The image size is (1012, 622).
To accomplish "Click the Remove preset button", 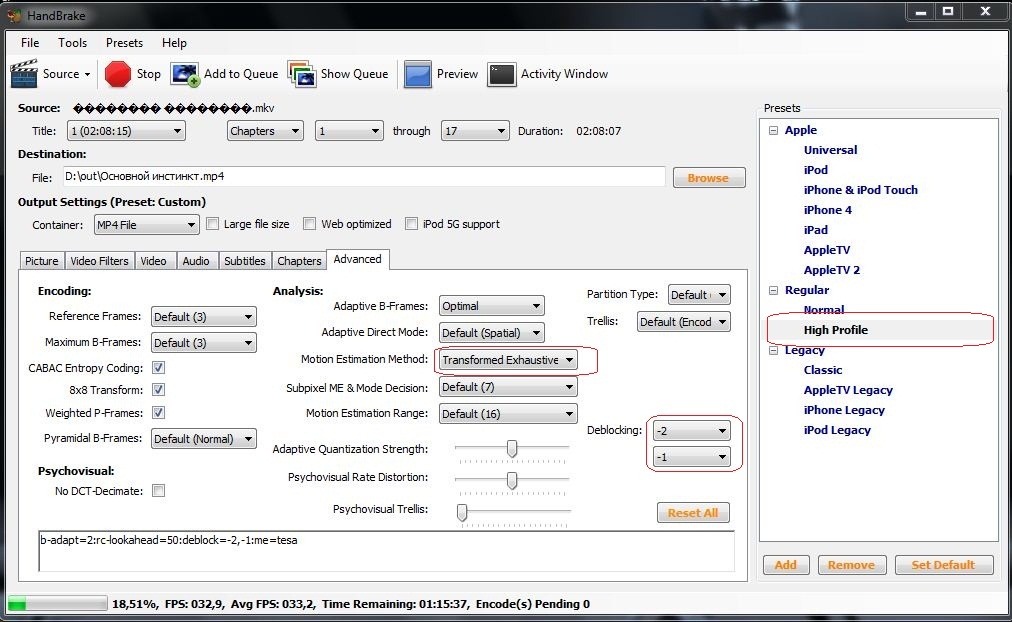I will [852, 565].
